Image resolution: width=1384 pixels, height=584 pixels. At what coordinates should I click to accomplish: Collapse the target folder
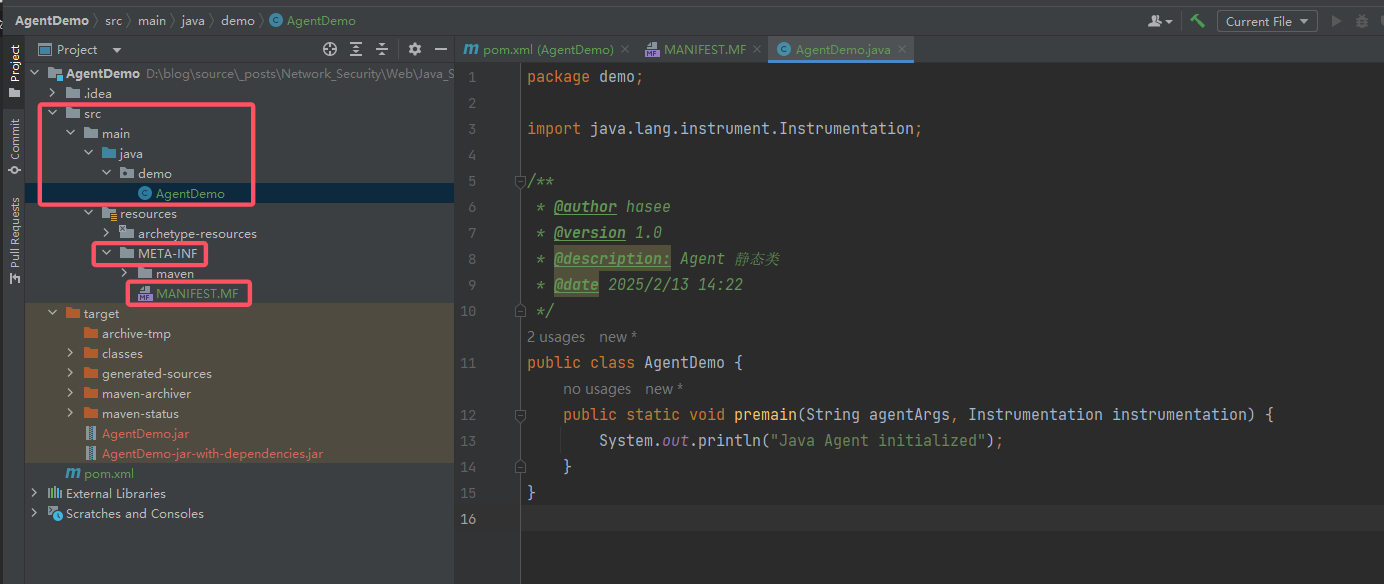53,313
